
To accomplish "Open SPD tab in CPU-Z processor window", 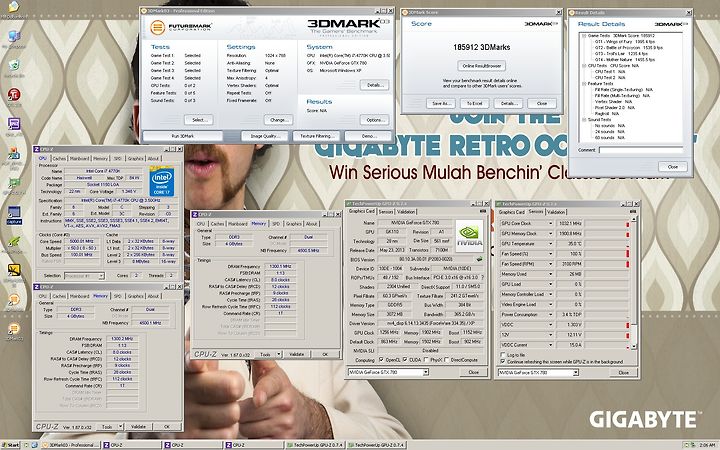I will coord(118,158).
